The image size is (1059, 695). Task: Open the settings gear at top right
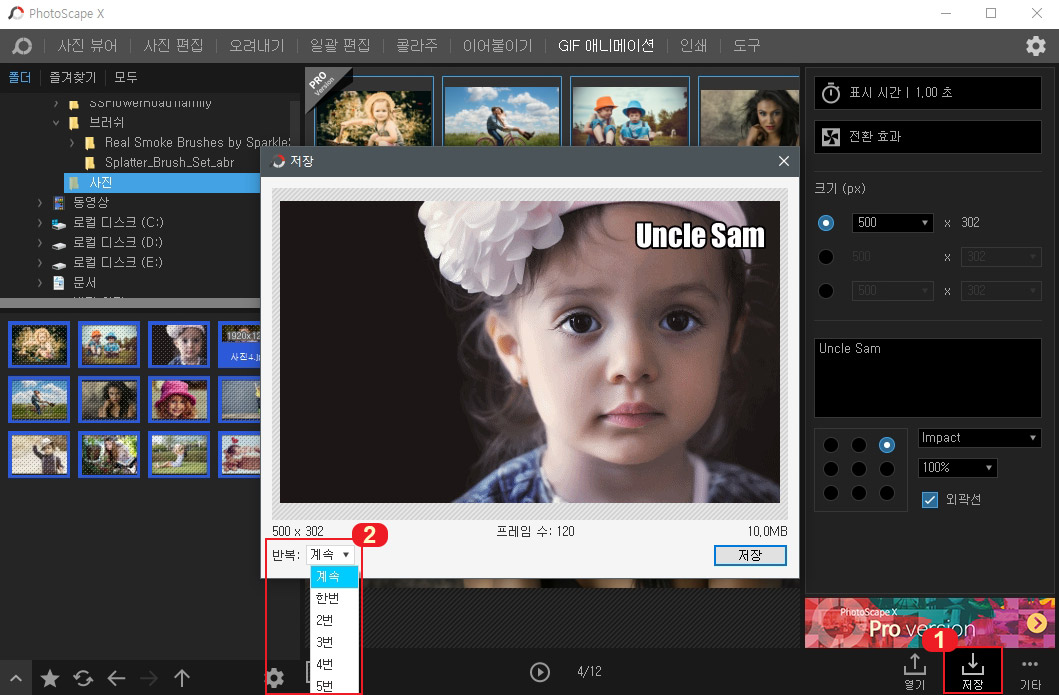coord(1035,46)
